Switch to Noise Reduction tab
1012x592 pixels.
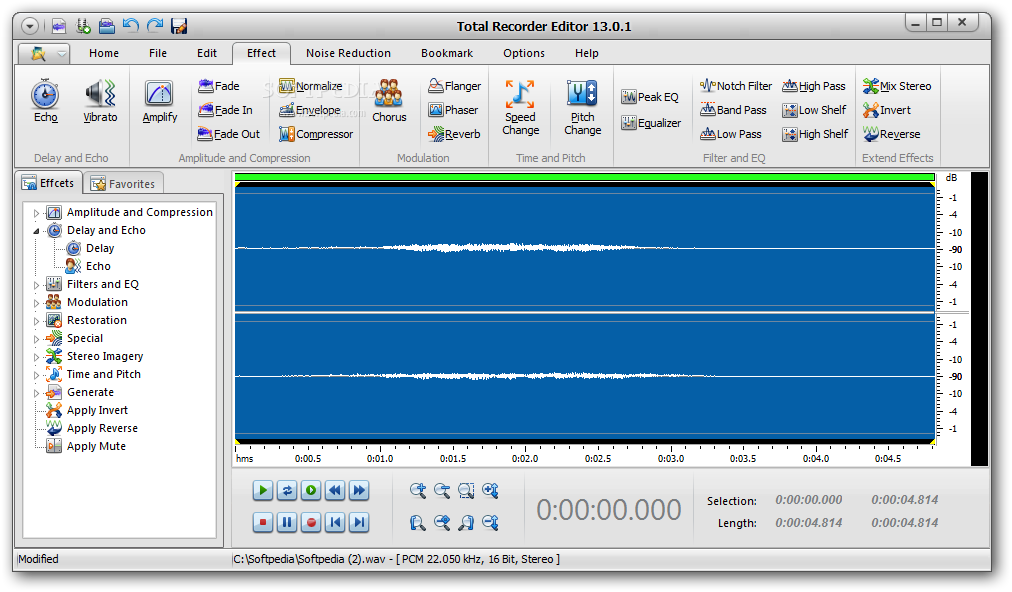pos(349,53)
